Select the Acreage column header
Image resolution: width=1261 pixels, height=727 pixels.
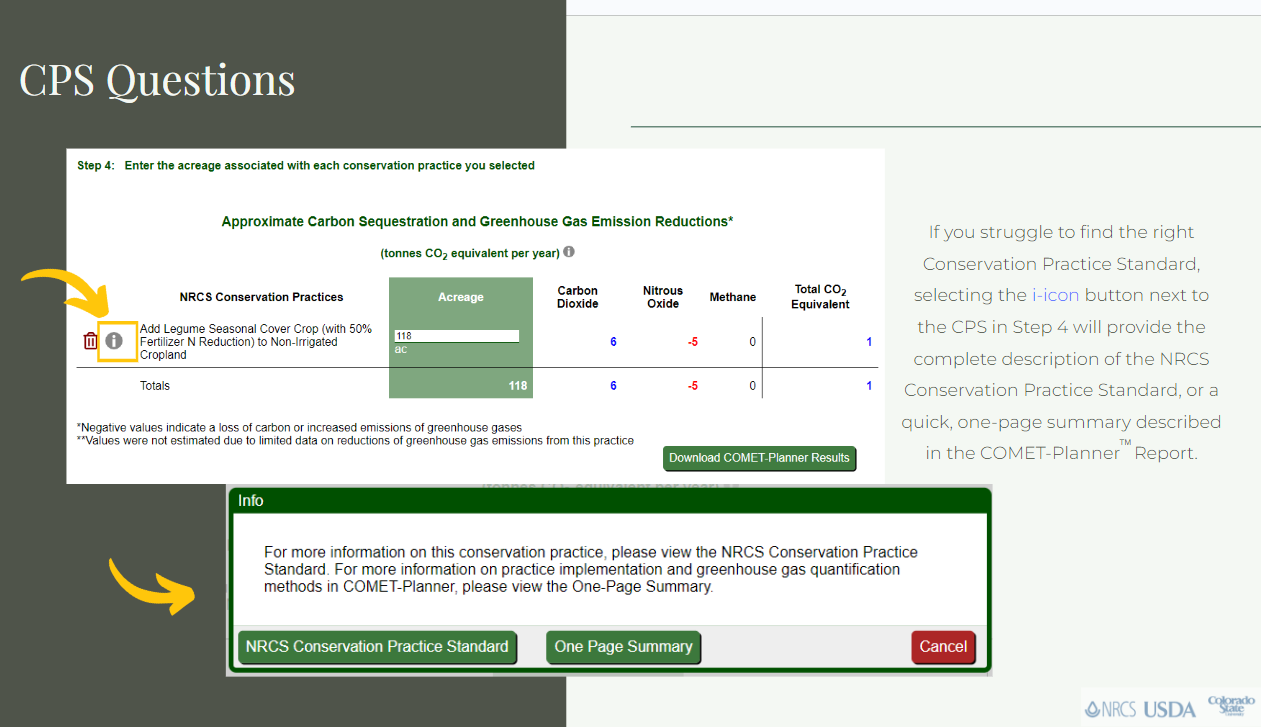click(461, 297)
